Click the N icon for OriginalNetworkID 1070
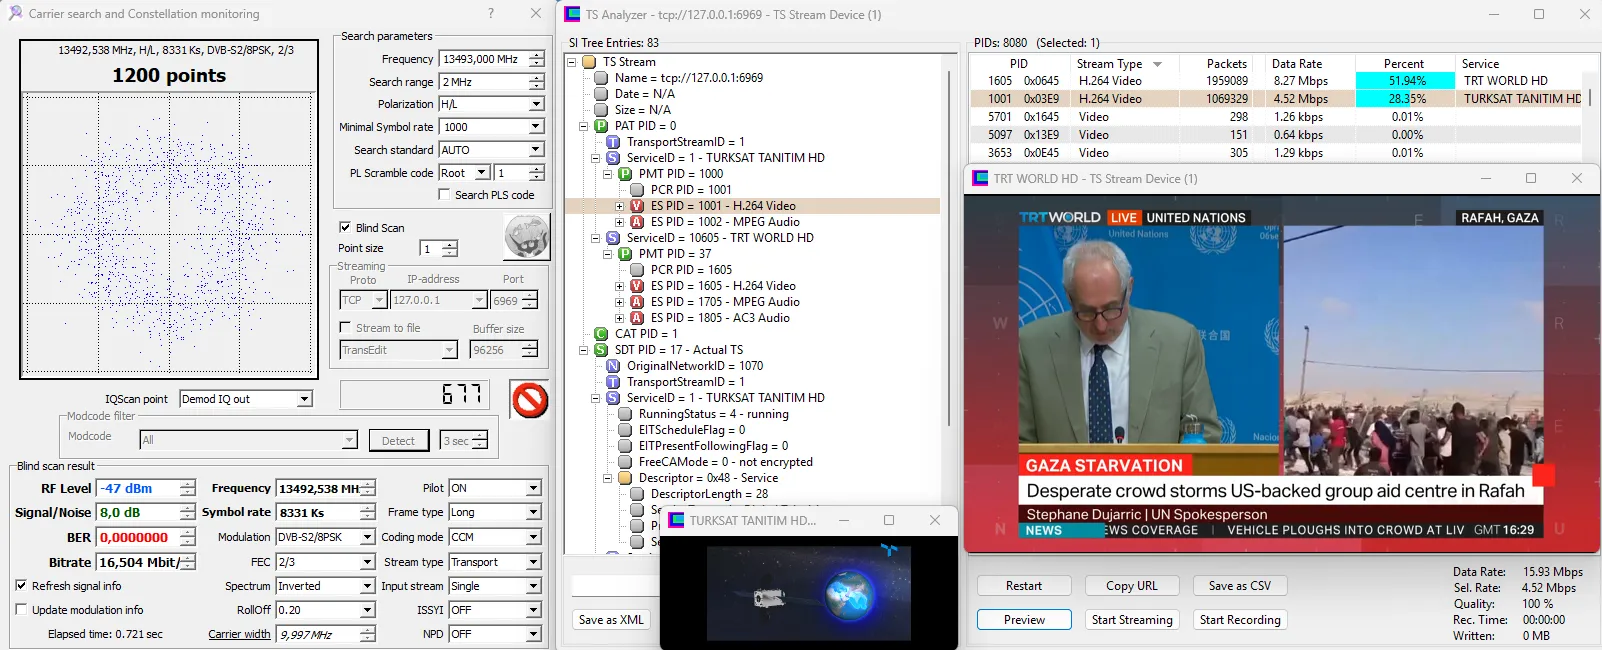Screen dimensions: 1602x650 click(x=613, y=366)
